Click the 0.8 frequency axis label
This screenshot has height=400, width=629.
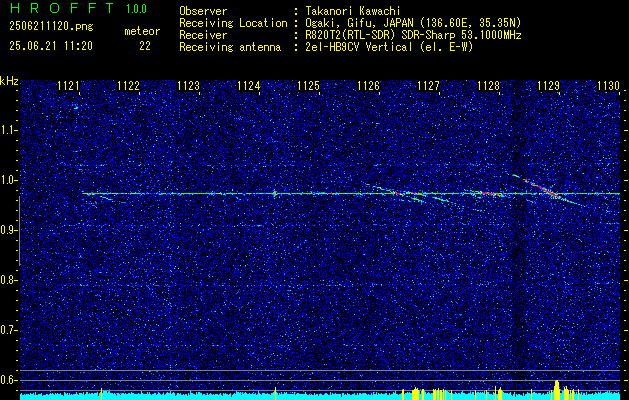coord(7,280)
